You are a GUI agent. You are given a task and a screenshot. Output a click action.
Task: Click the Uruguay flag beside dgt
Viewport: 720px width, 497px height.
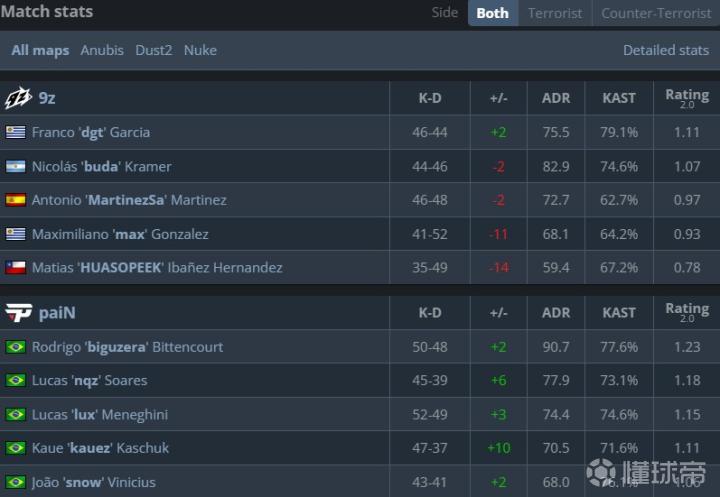click(15, 132)
